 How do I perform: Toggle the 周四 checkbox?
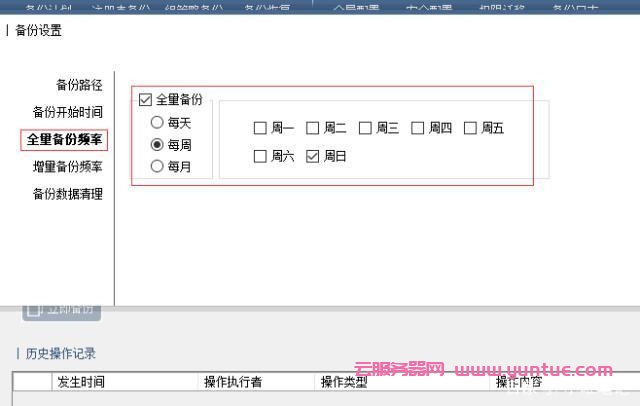[x=418, y=128]
